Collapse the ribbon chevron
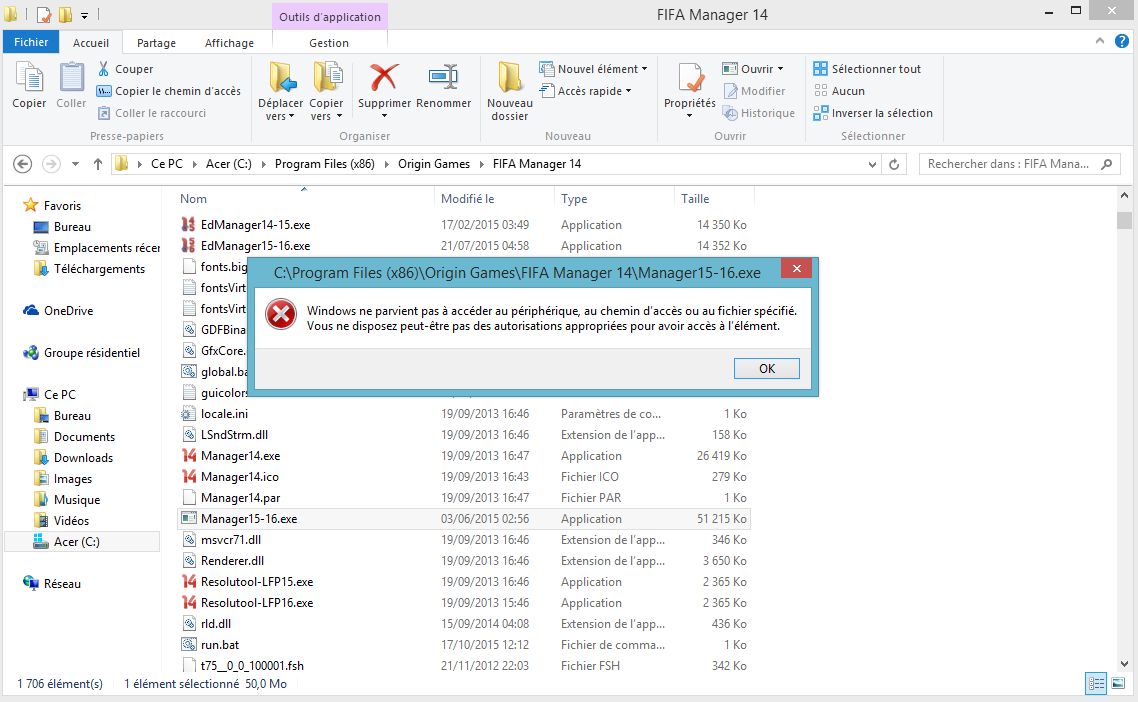This screenshot has width=1138, height=702. [x=1100, y=41]
